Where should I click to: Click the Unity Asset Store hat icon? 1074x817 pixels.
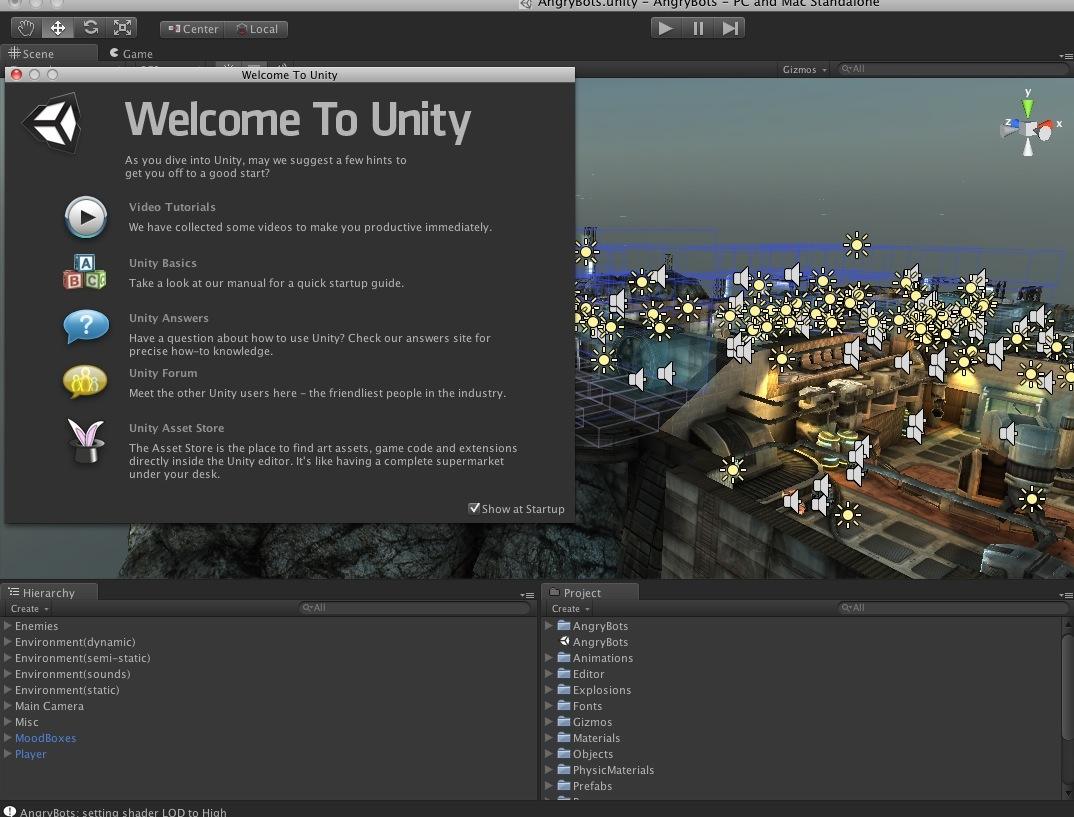[86, 441]
